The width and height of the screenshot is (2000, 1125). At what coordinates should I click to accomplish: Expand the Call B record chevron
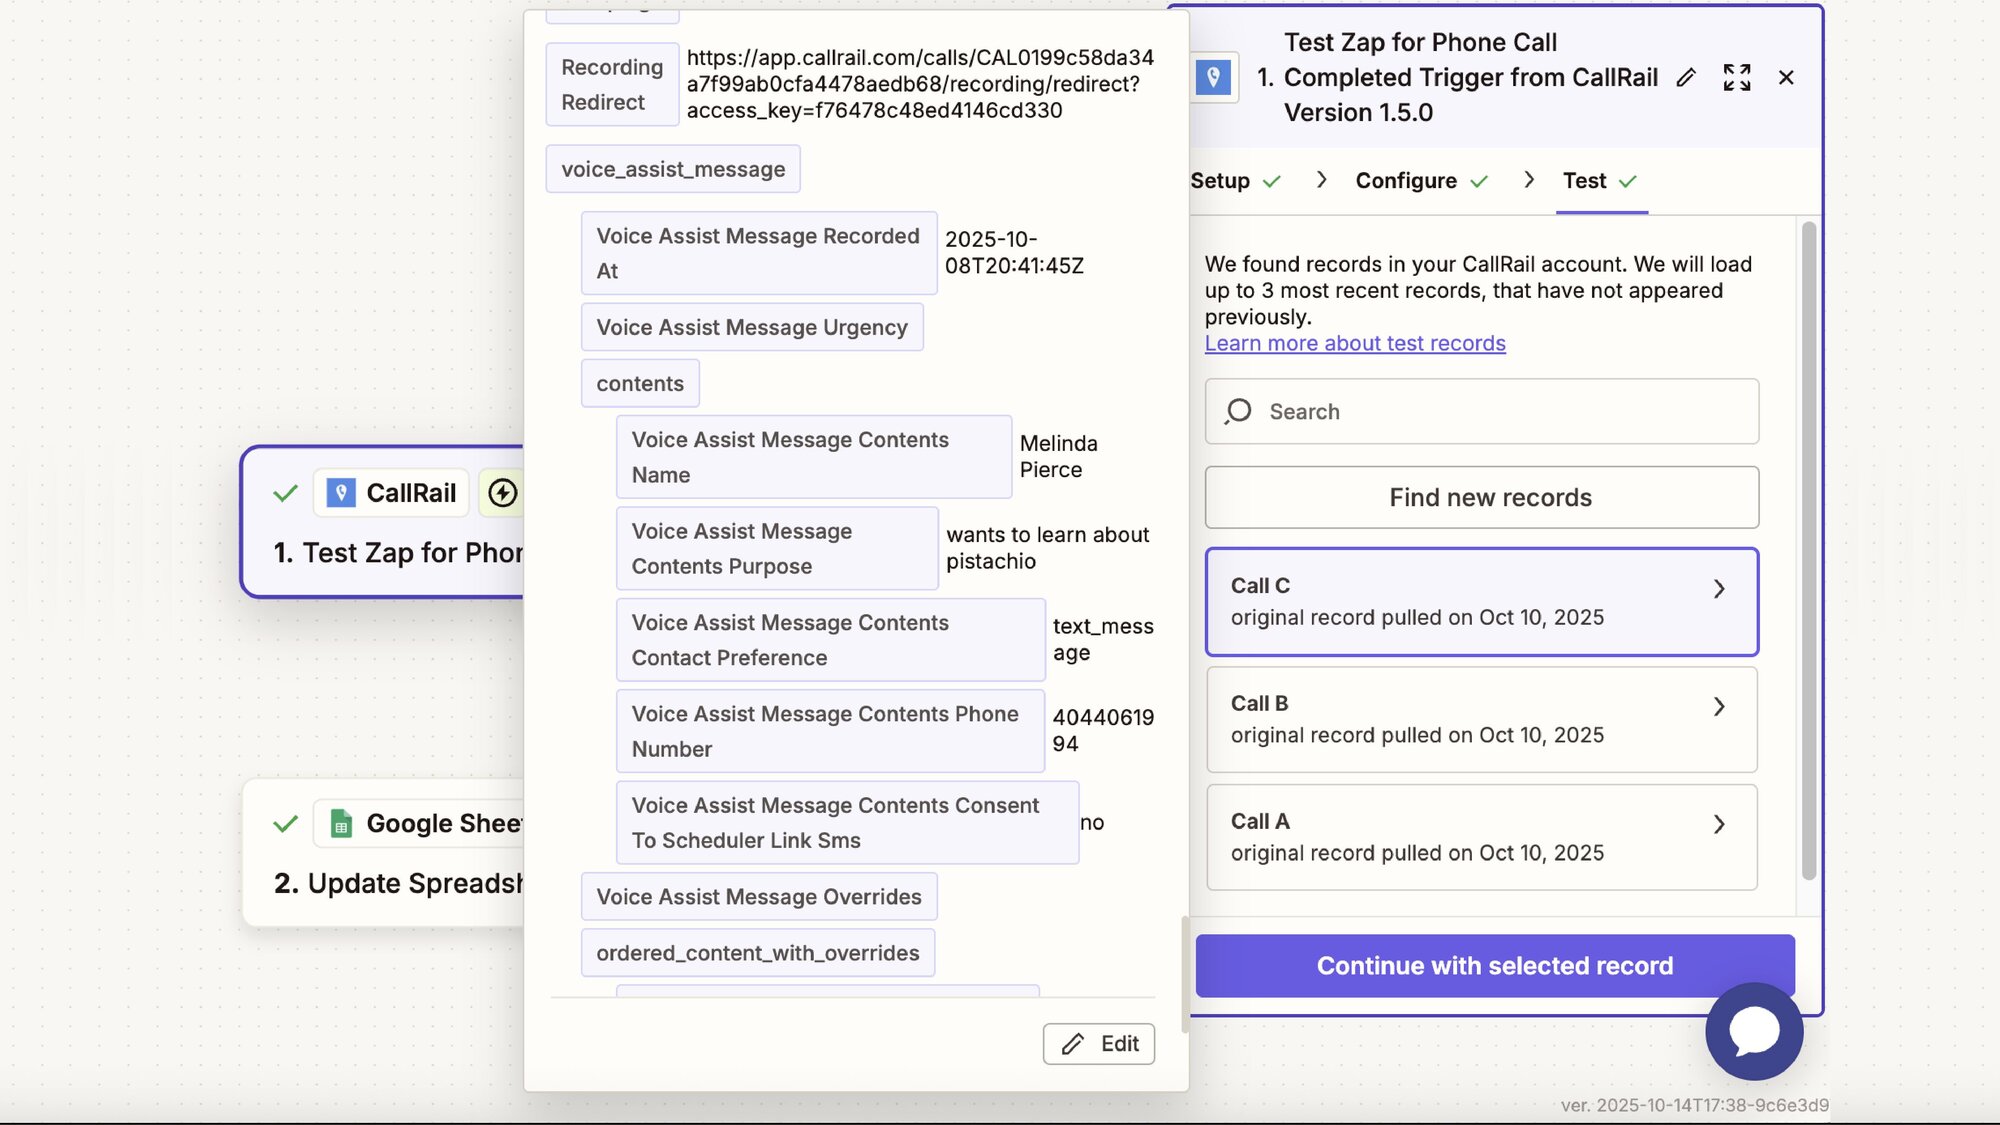1719,707
